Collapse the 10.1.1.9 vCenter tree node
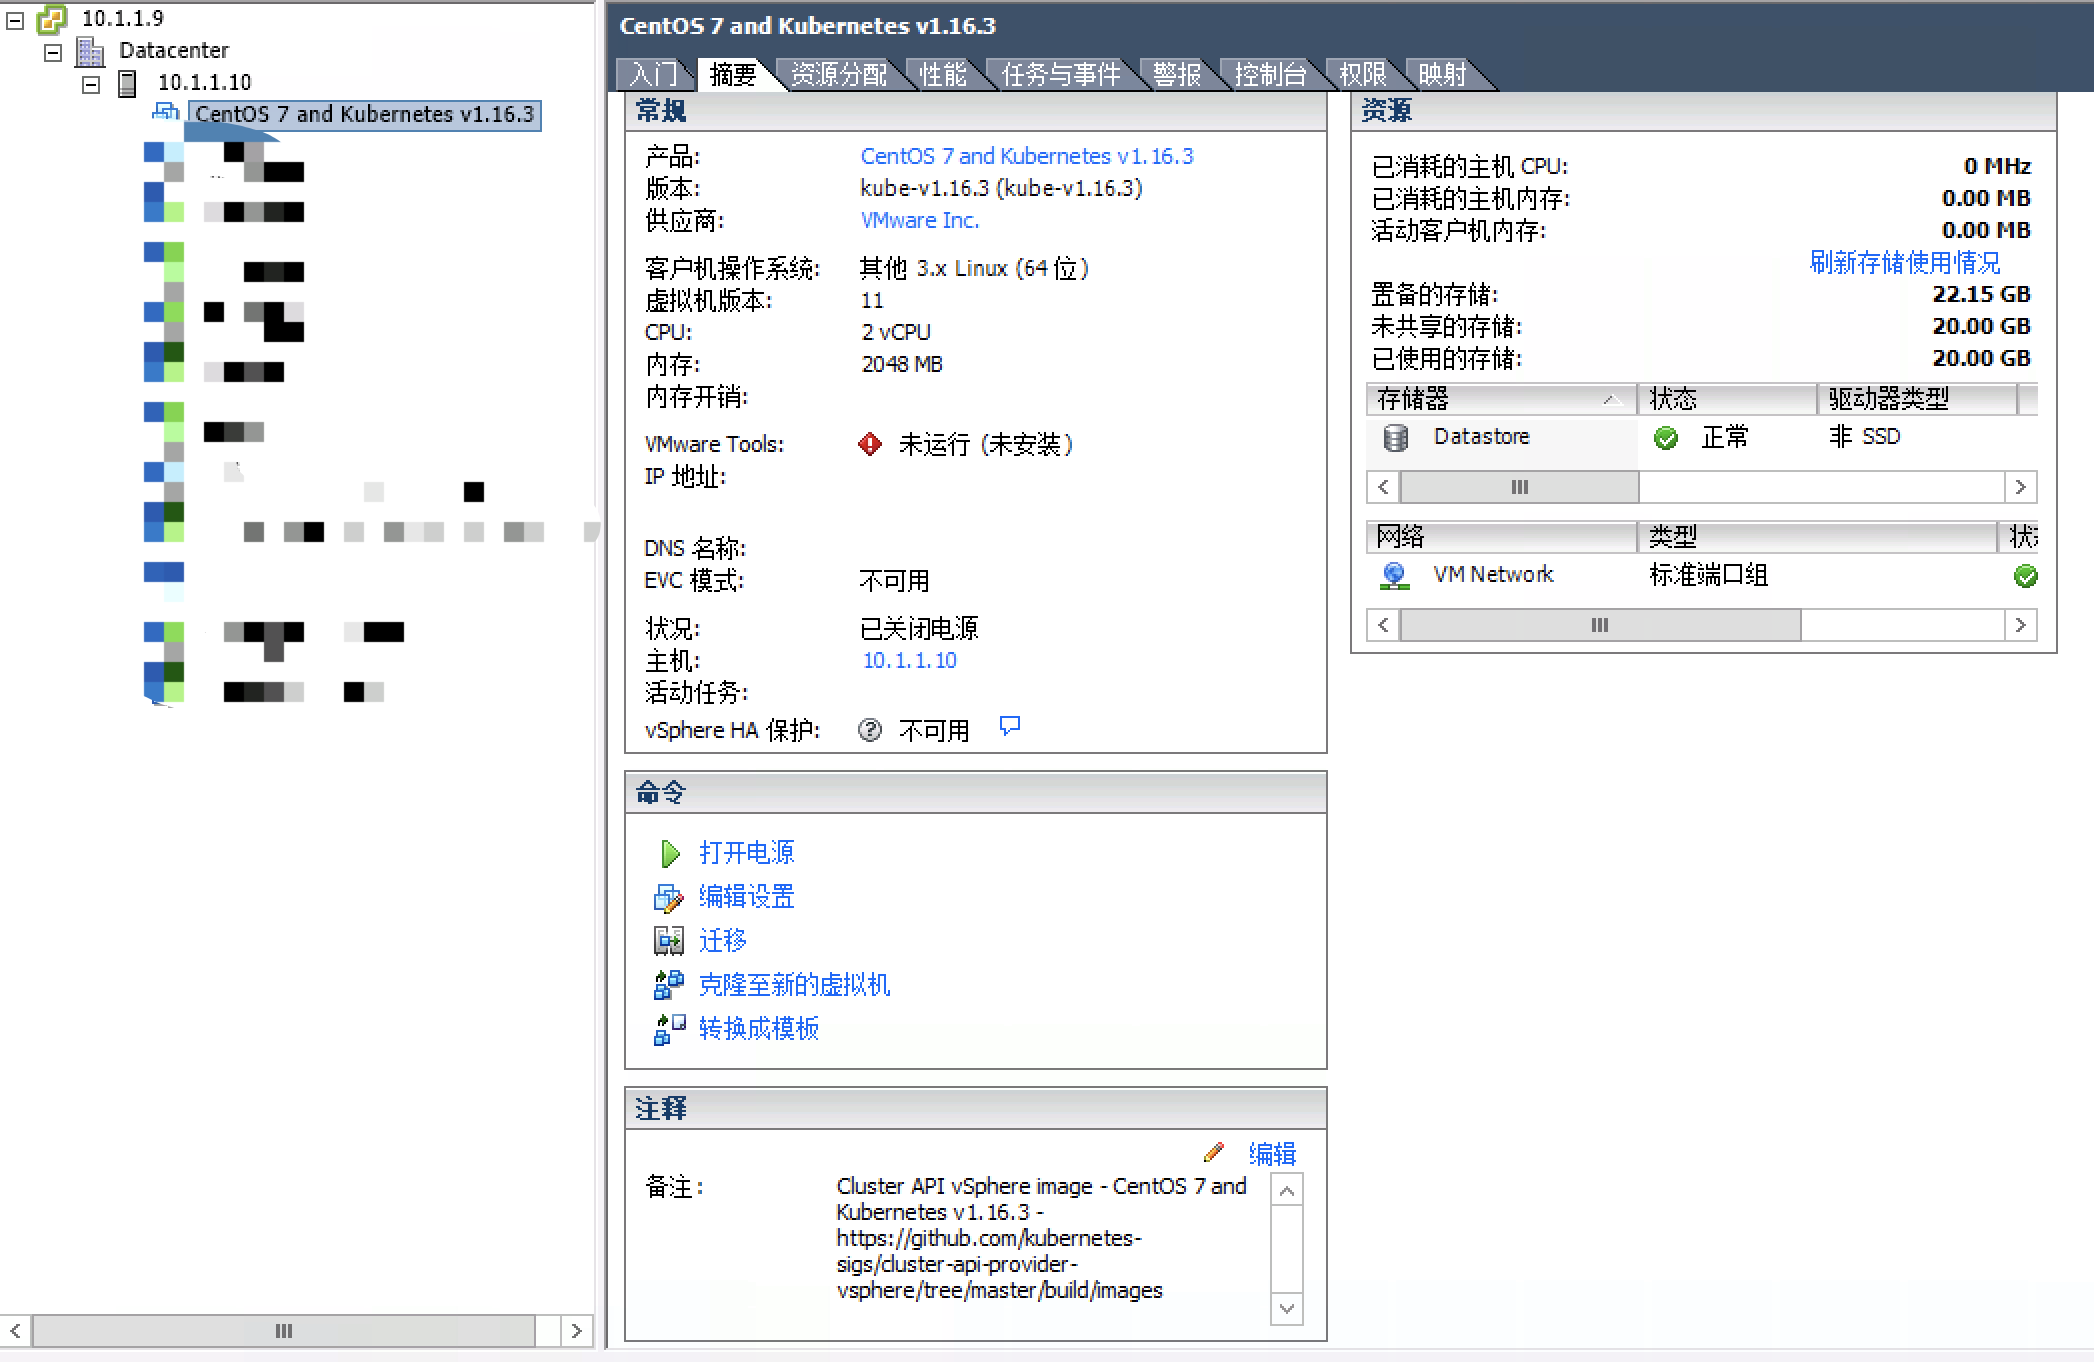2094x1362 pixels. tap(15, 19)
